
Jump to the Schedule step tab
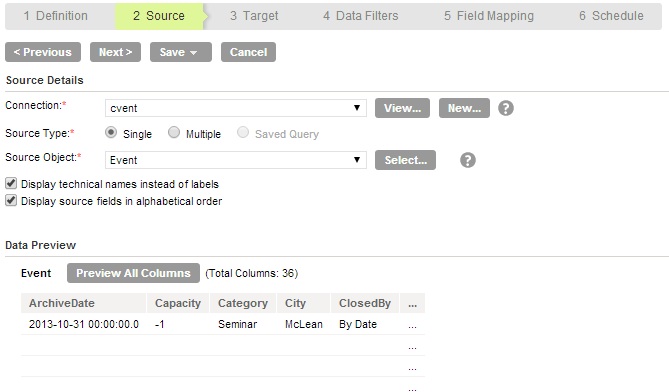point(611,16)
